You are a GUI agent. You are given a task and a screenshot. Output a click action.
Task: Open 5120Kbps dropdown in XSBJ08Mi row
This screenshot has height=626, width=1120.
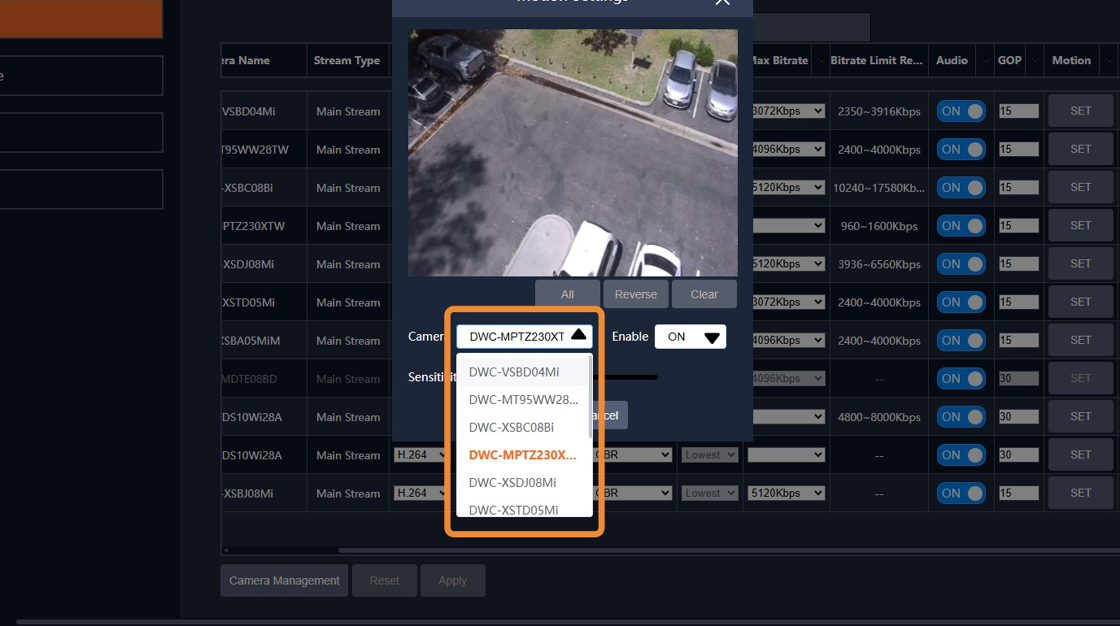click(786, 493)
